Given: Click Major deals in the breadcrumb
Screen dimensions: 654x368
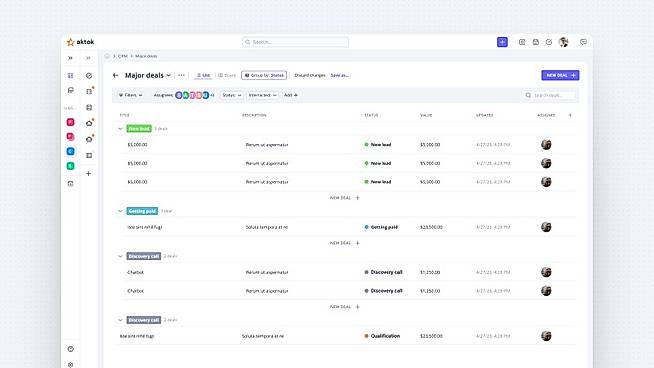Looking at the screenshot, I should (x=146, y=56).
